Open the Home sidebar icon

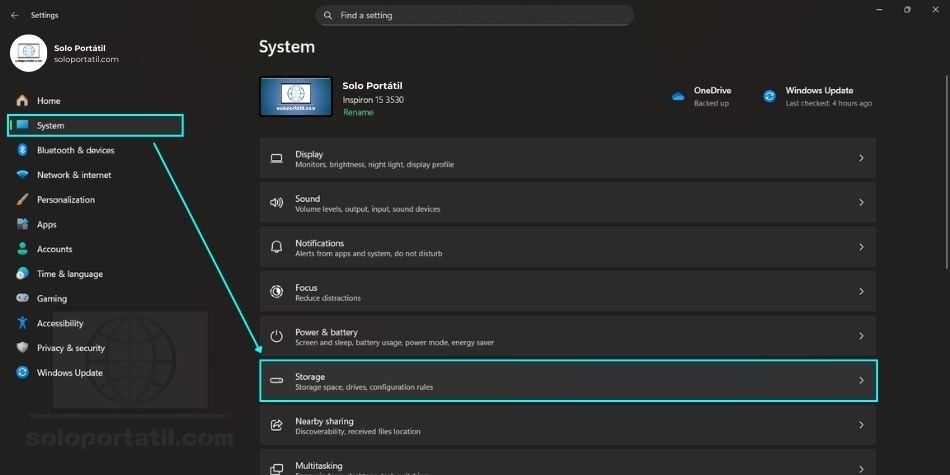coord(22,101)
